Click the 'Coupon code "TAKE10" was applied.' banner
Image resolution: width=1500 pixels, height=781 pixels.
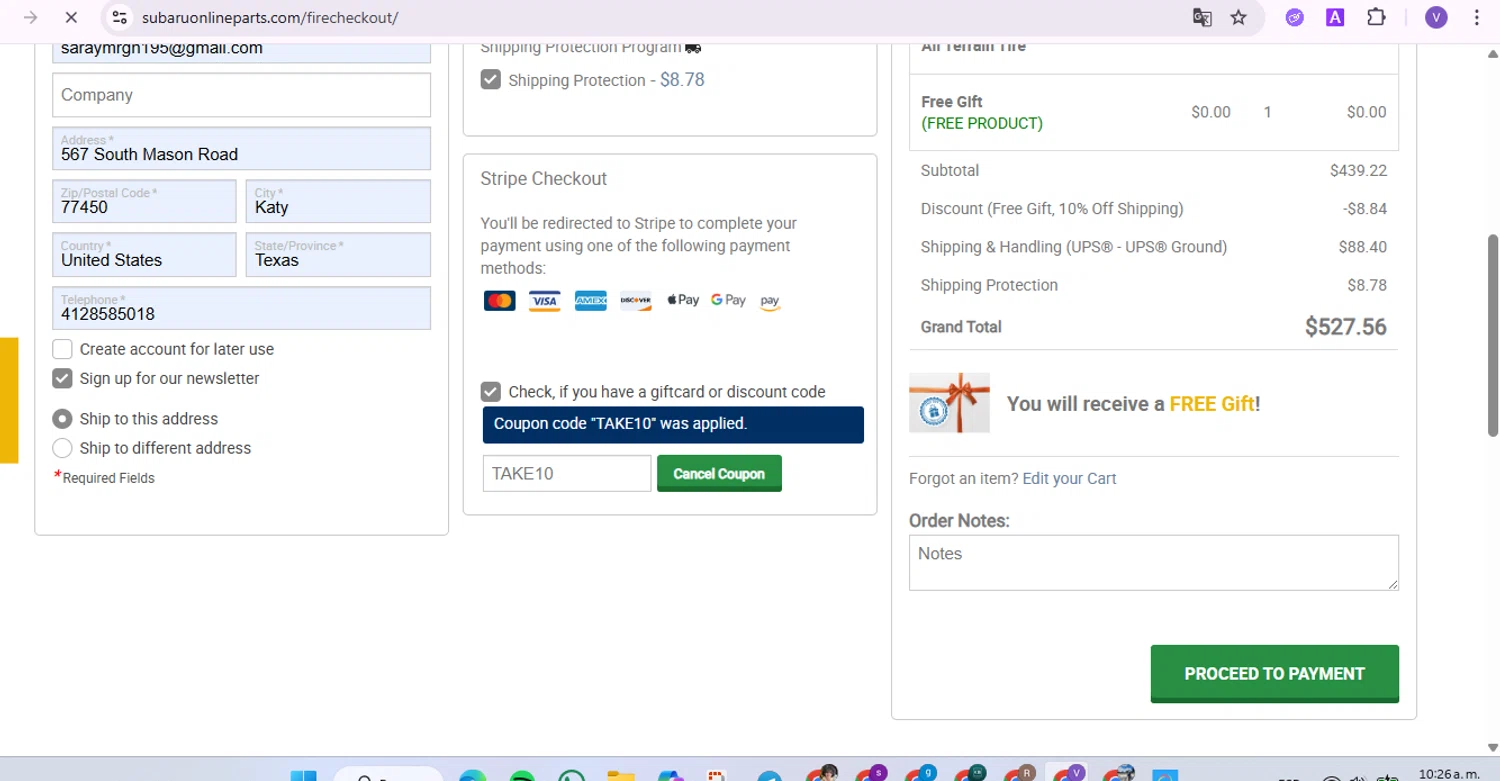point(673,424)
